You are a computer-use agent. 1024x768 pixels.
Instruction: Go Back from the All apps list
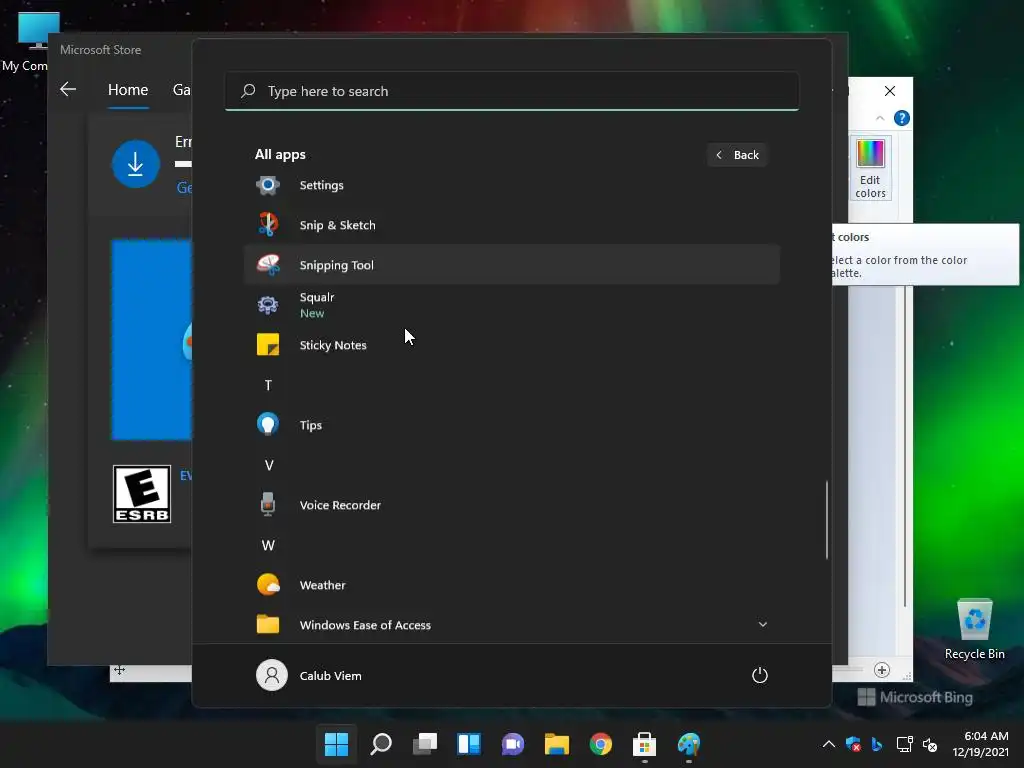[737, 155]
